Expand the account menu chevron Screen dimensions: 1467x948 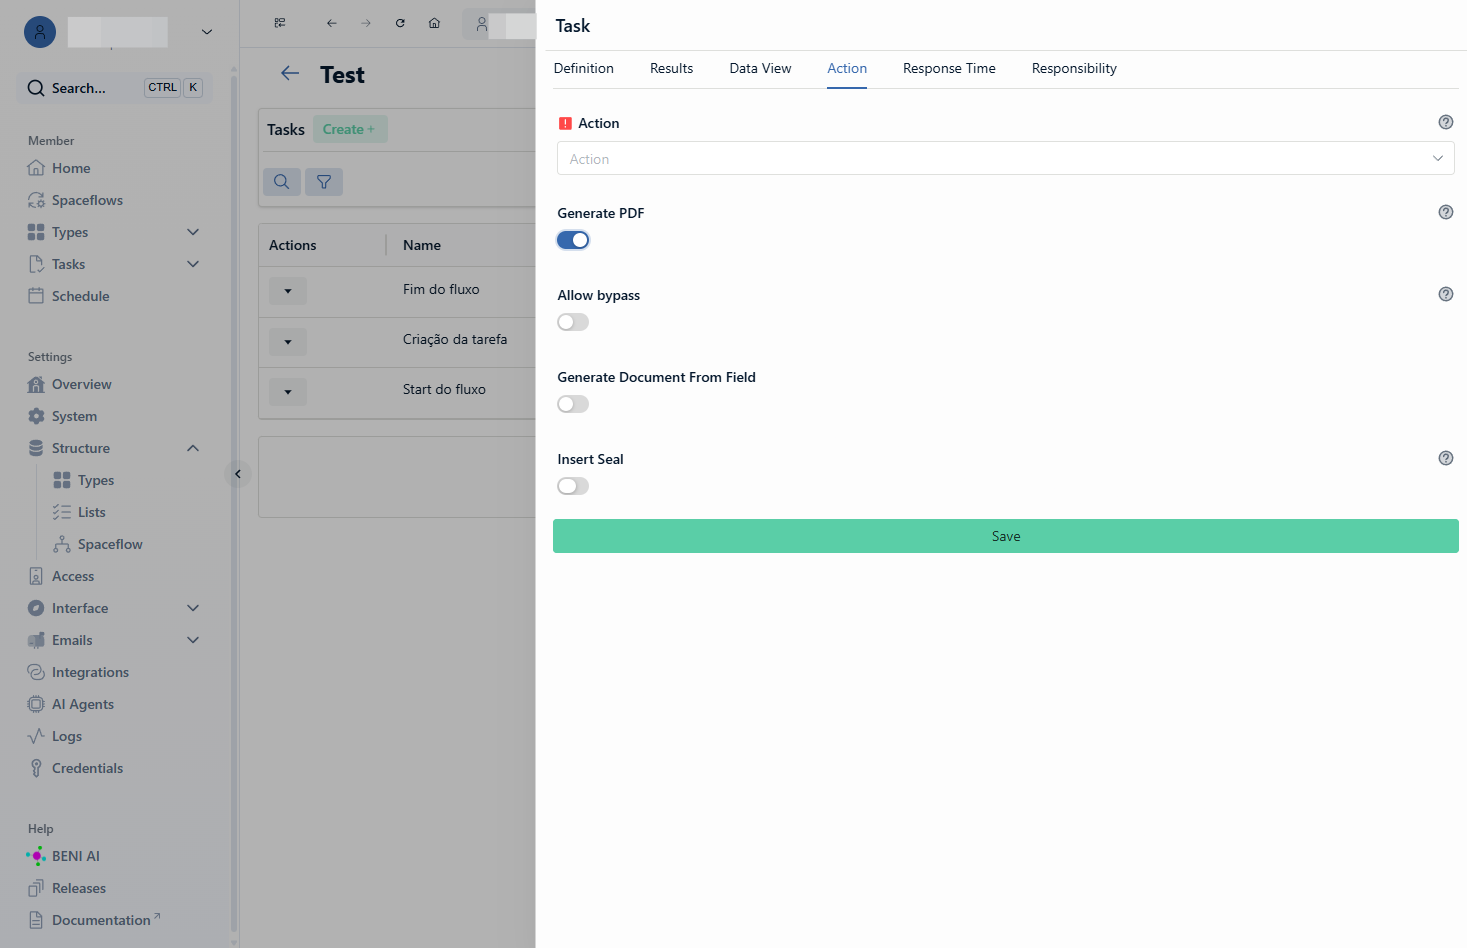tap(207, 32)
